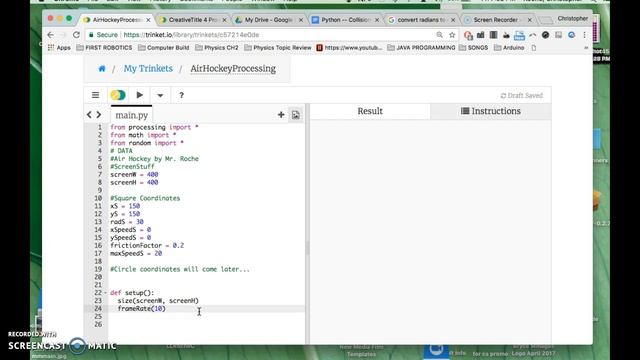Viewport: 640px width, 360px height.
Task: Open FIRST ROBOTICS bookmark folder
Action: pos(104,48)
